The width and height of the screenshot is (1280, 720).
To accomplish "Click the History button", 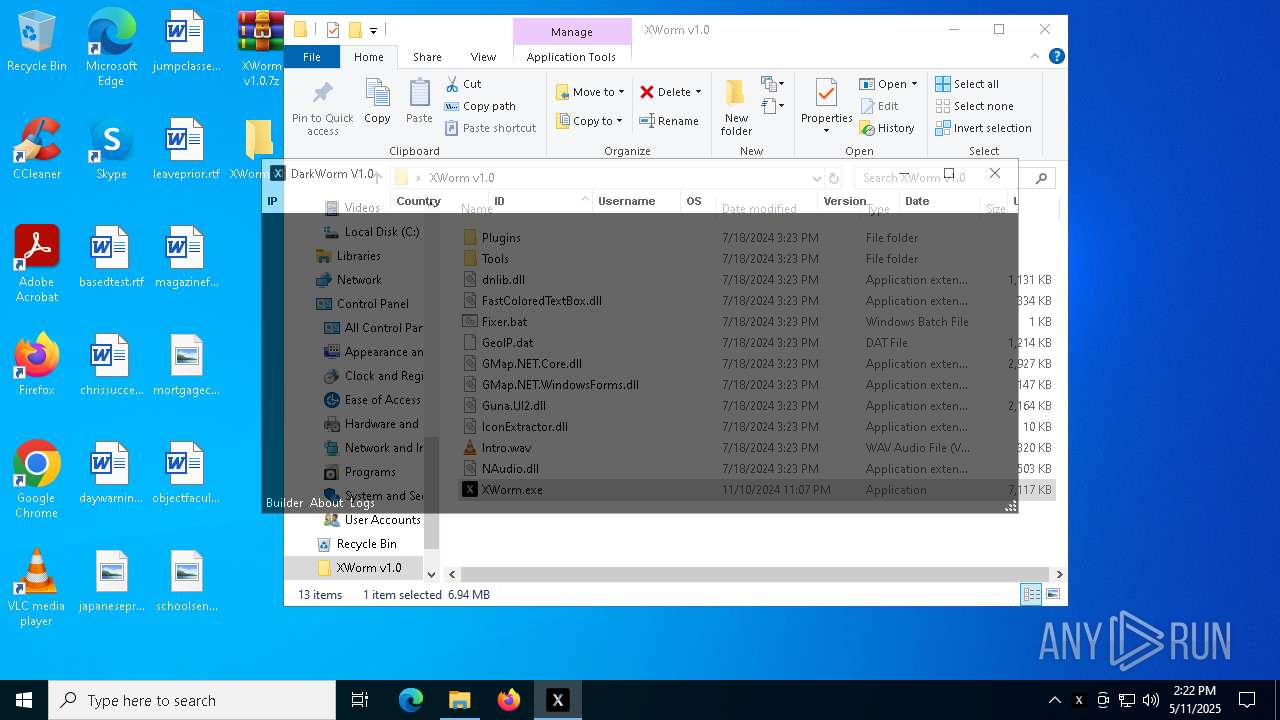I will pyautogui.click(x=887, y=128).
